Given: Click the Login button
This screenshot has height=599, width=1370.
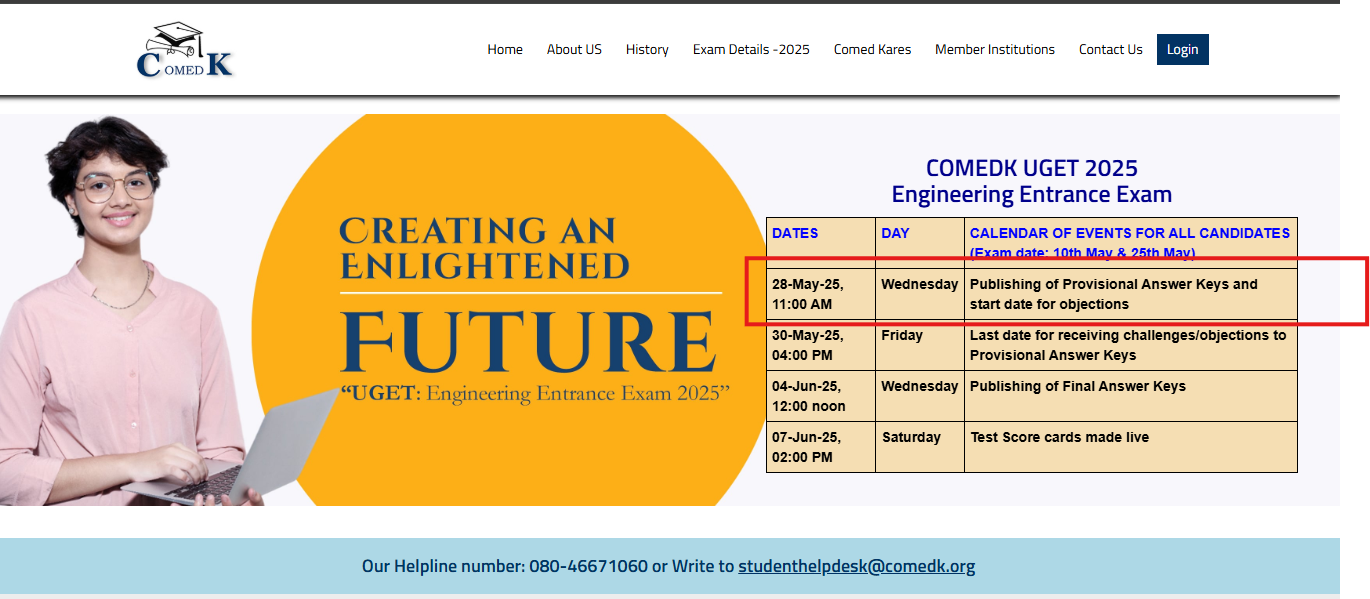Looking at the screenshot, I should (x=1182, y=49).
